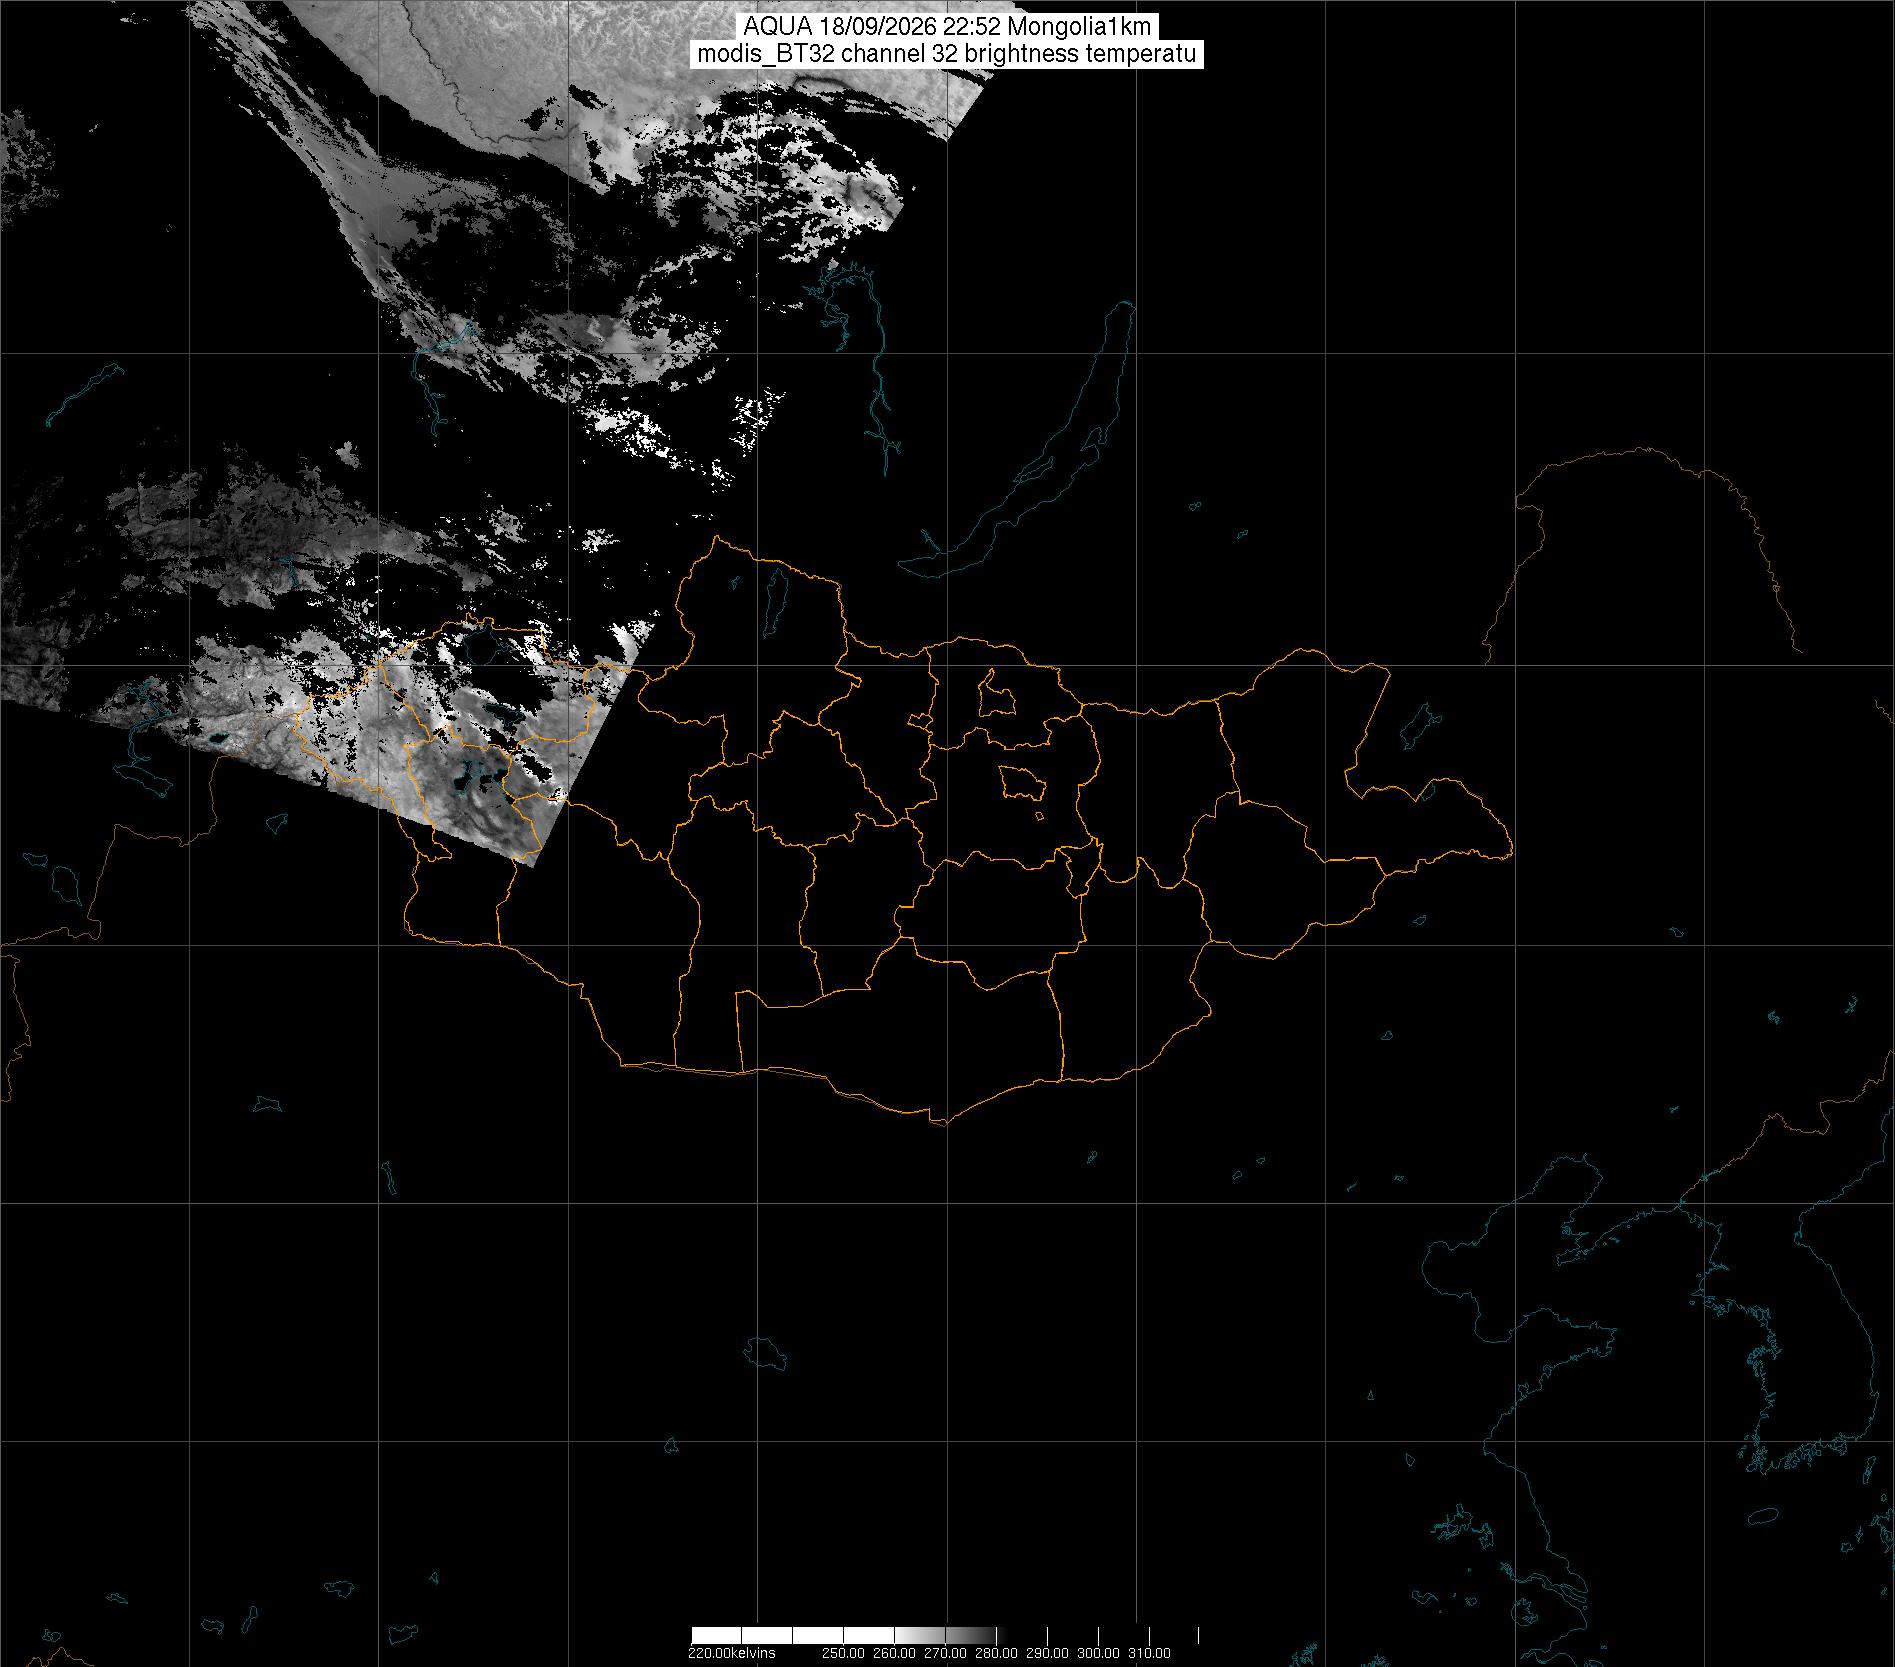The width and height of the screenshot is (1895, 1667).
Task: Select the 280.00 colorbar tick label
Action: pos(997,1652)
